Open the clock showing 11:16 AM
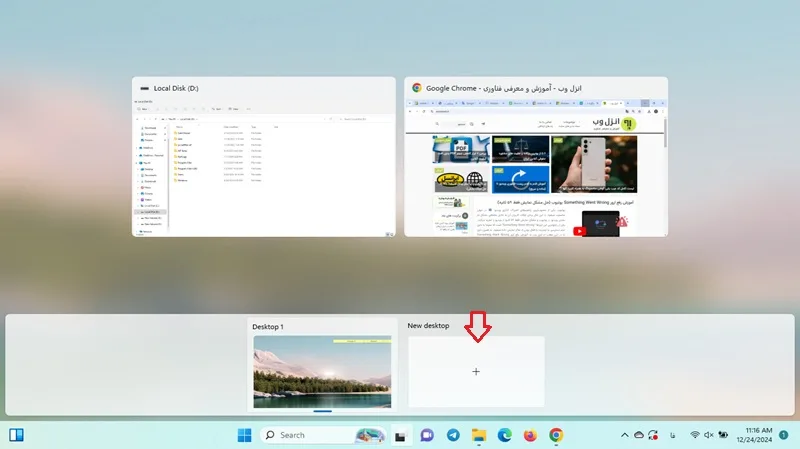 coord(754,435)
